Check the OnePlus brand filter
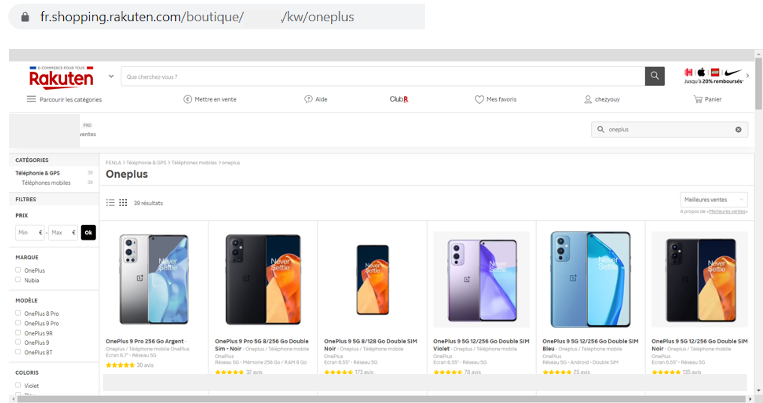This screenshot has height=403, width=763. pyautogui.click(x=18, y=270)
